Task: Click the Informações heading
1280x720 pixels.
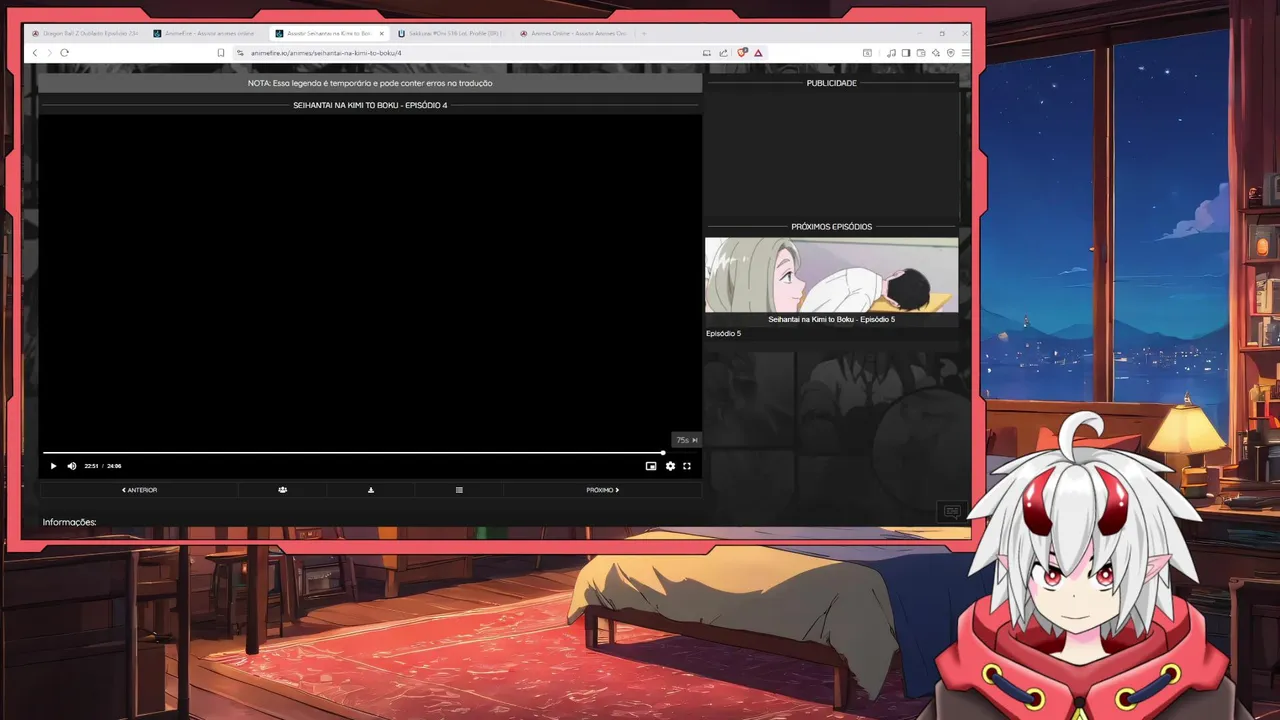Action: 69,522
